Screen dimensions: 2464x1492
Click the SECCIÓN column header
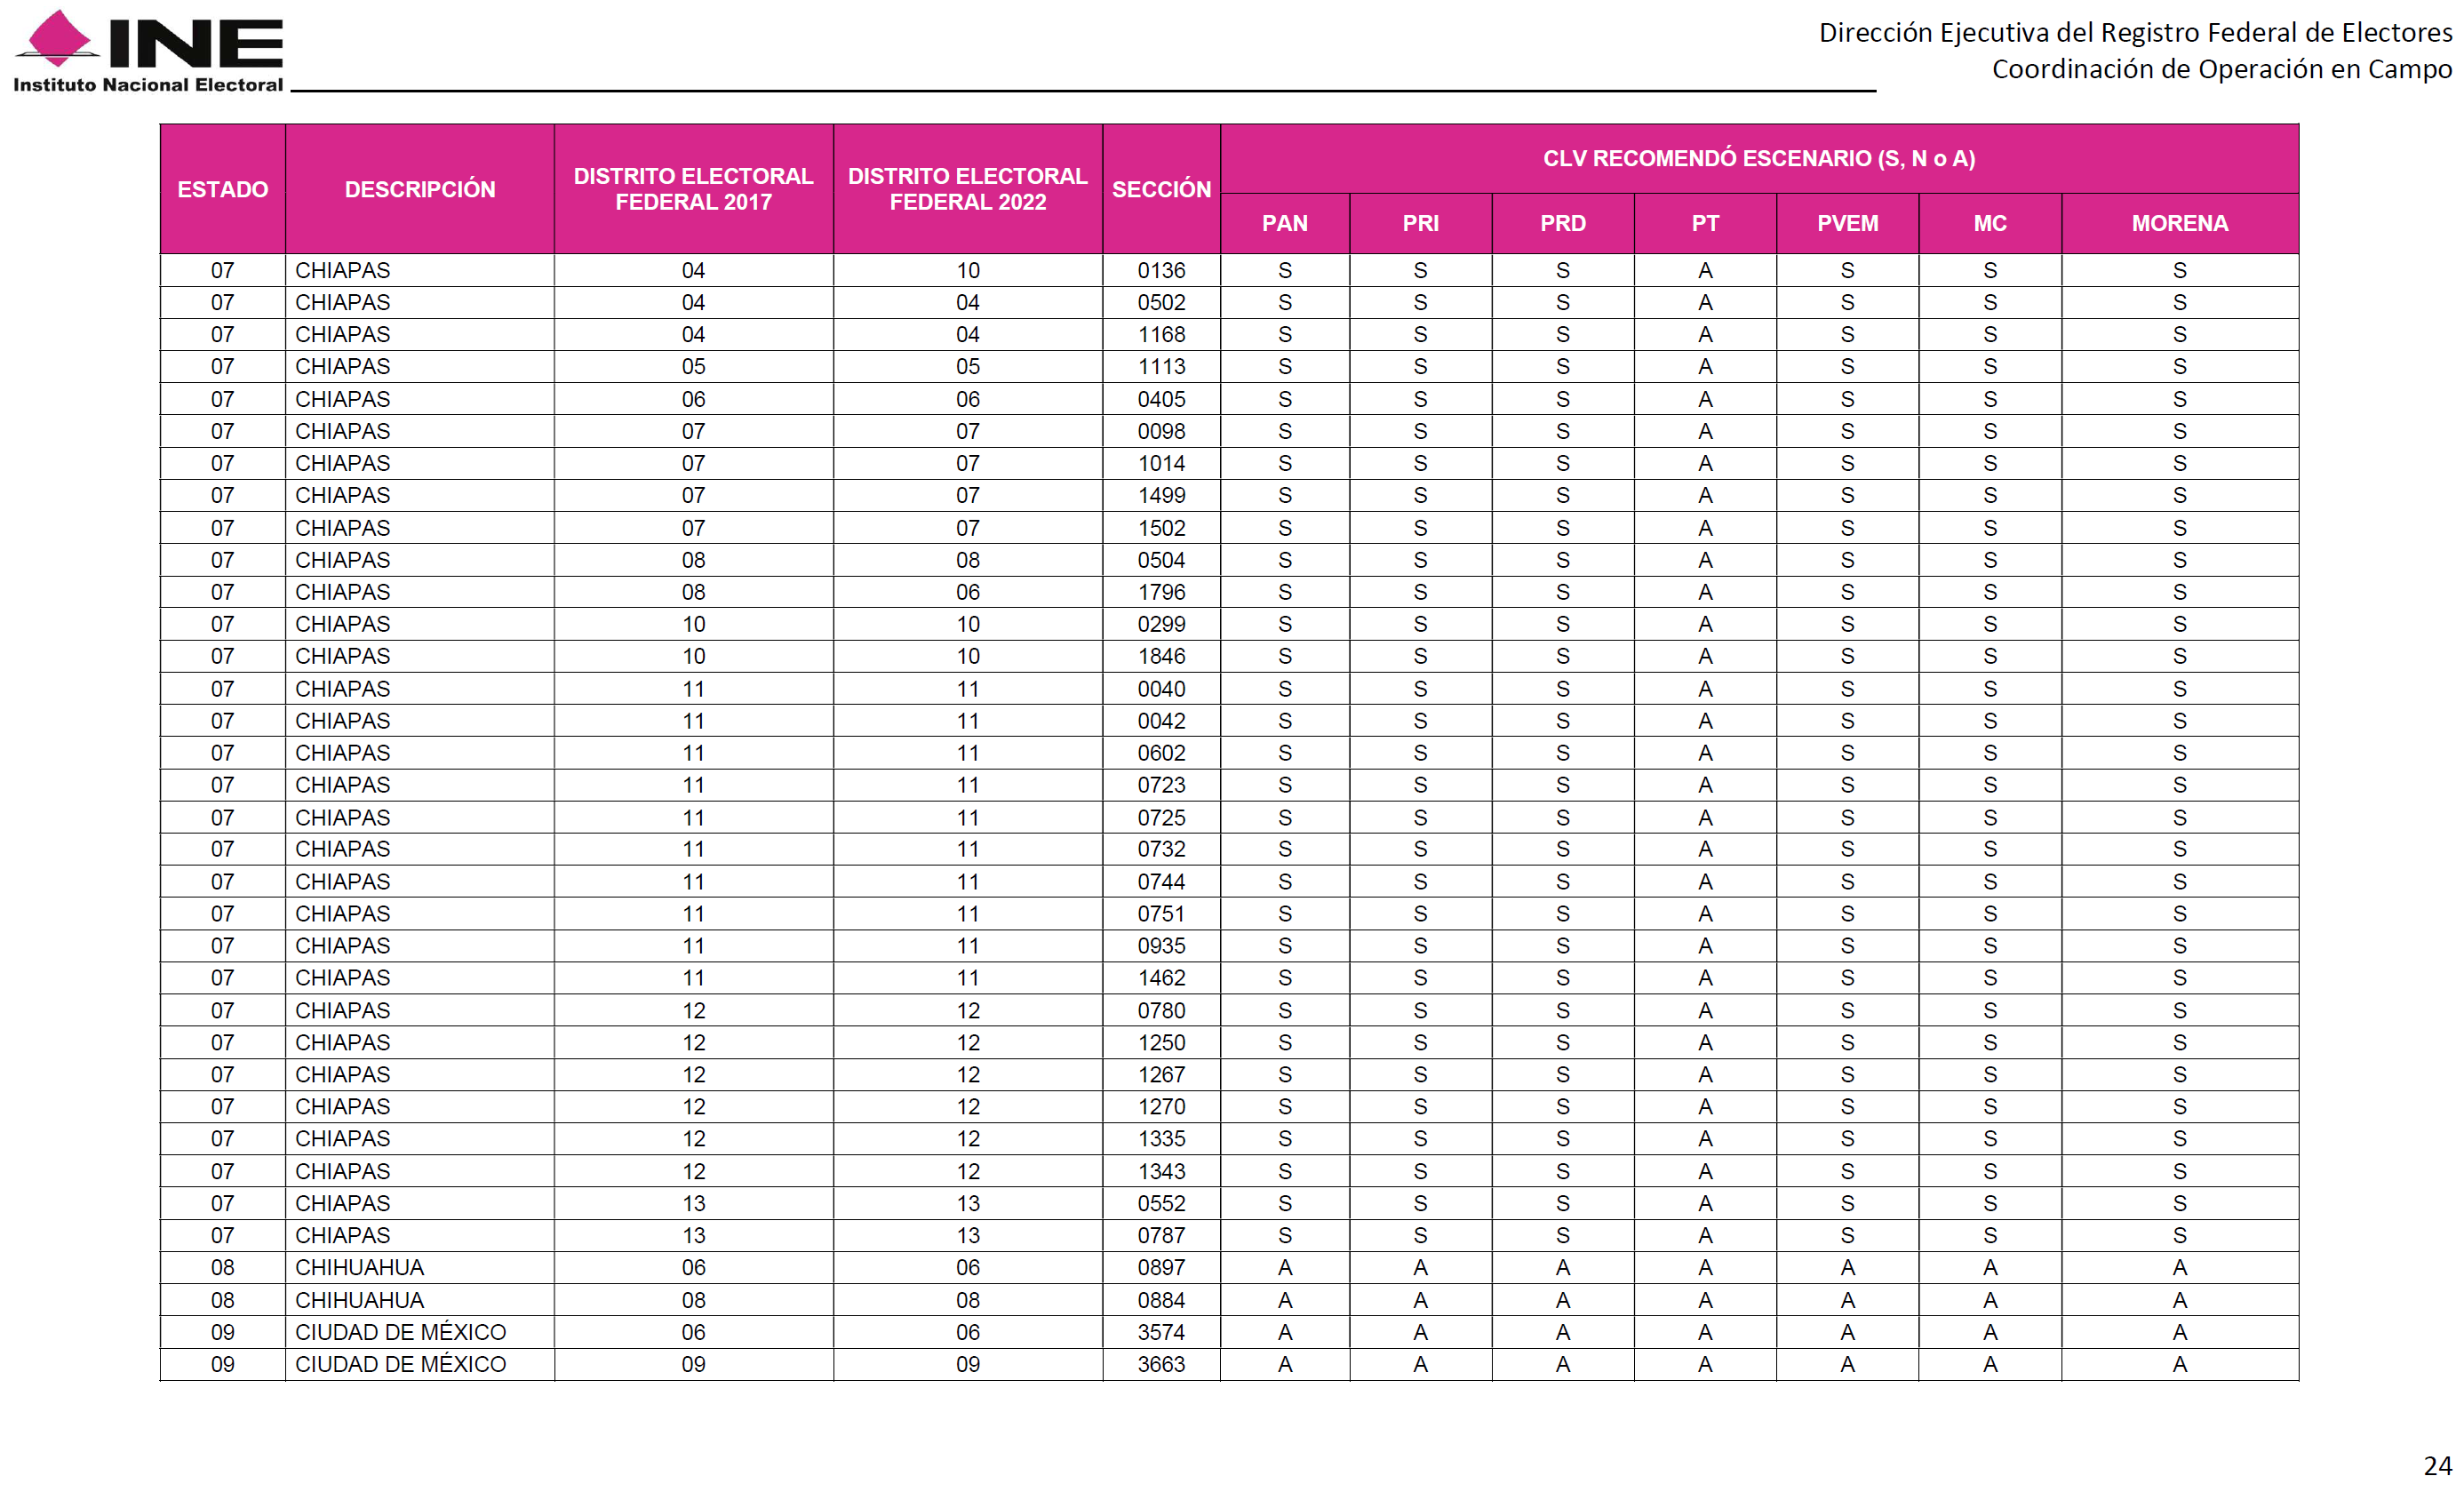1161,189
